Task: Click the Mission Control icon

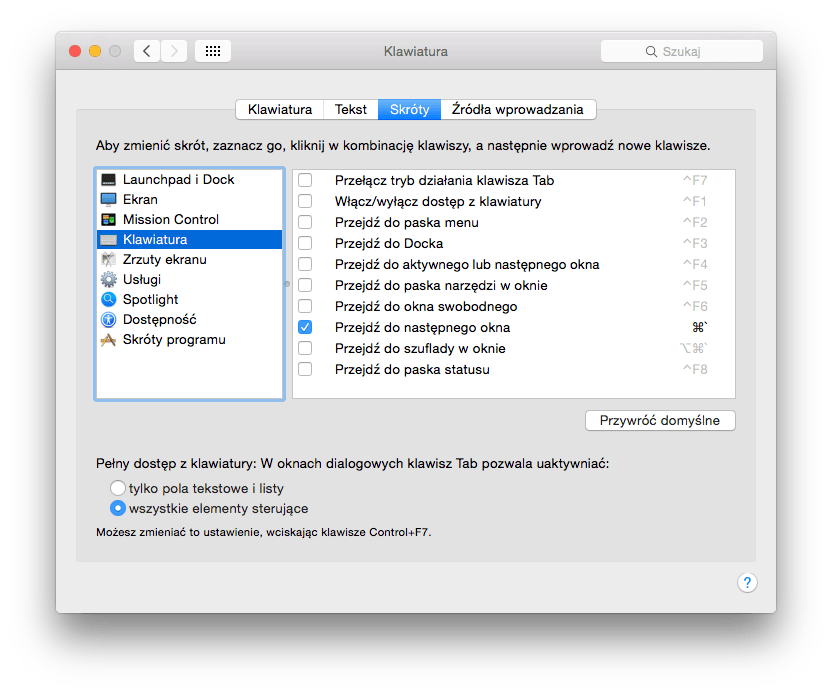Action: pyautogui.click(x=108, y=220)
